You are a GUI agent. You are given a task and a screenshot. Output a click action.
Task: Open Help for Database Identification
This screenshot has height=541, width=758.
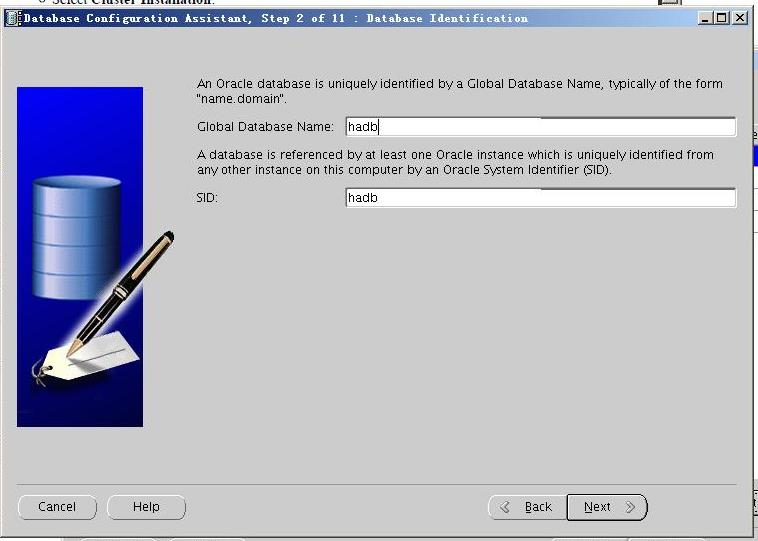pyautogui.click(x=146, y=507)
